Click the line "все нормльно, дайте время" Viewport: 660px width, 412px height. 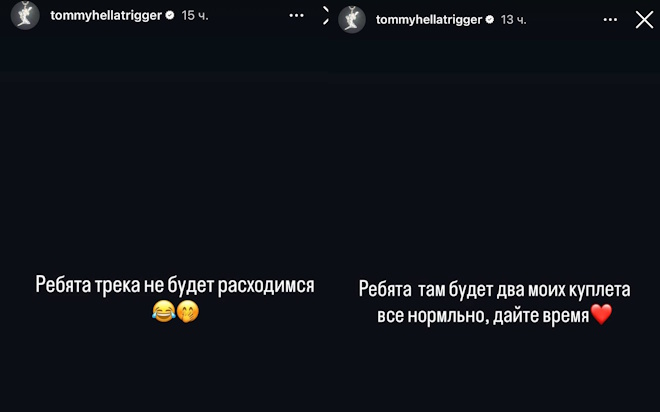click(483, 316)
